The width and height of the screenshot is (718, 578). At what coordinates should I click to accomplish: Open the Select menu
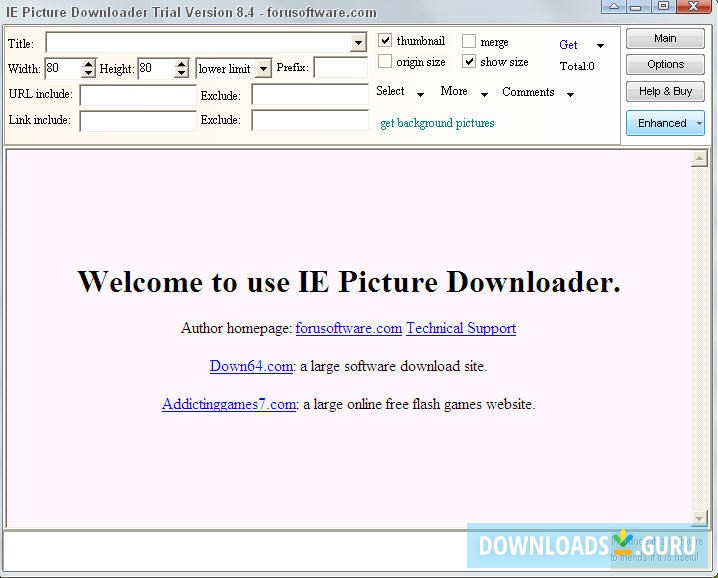390,91
